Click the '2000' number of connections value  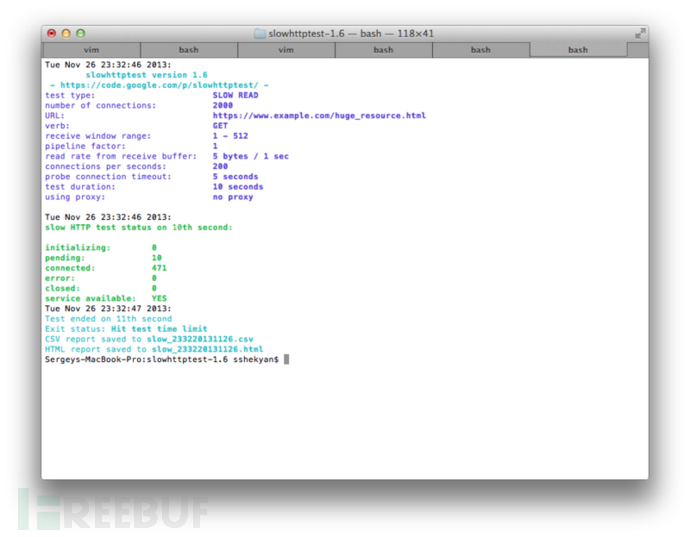pyautogui.click(x=223, y=106)
